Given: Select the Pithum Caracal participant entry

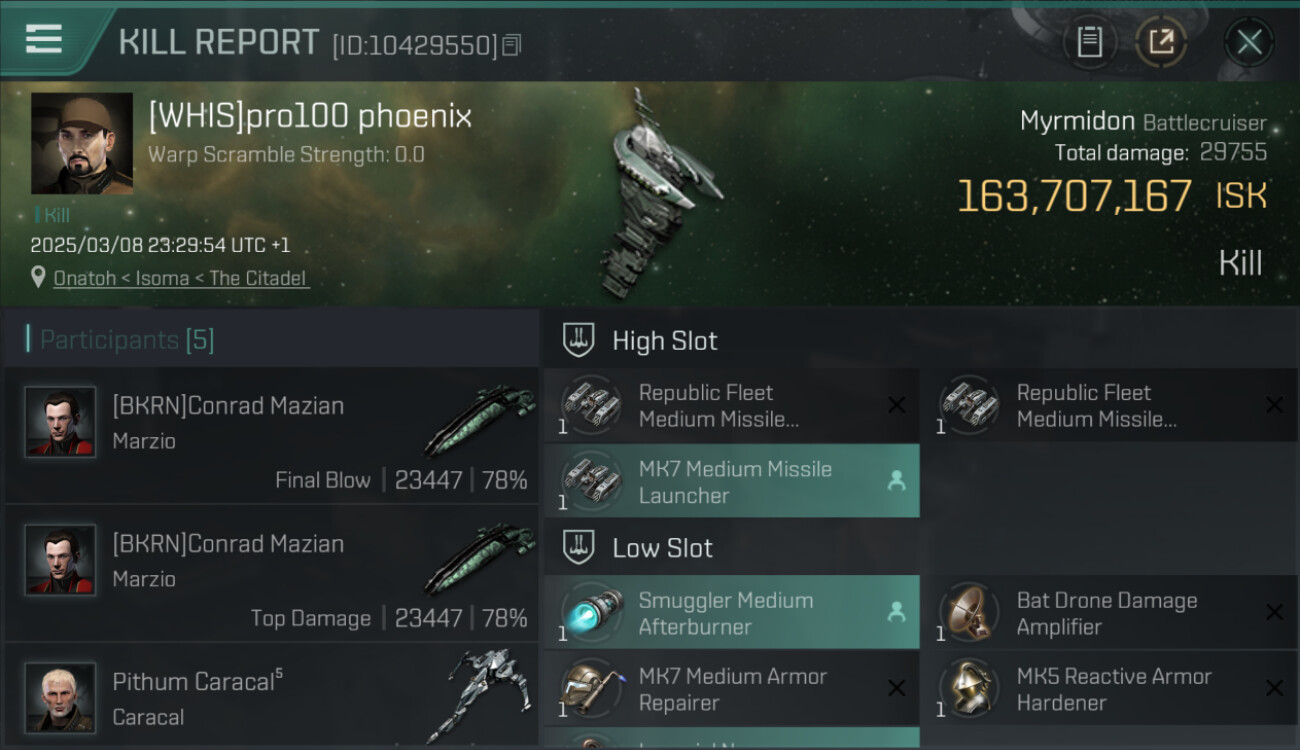Looking at the screenshot, I should pos(270,697).
